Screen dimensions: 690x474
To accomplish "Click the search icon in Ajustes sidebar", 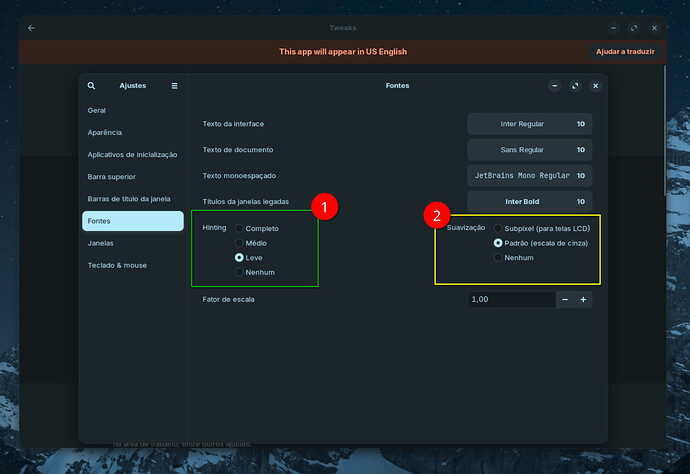I will click(91, 86).
